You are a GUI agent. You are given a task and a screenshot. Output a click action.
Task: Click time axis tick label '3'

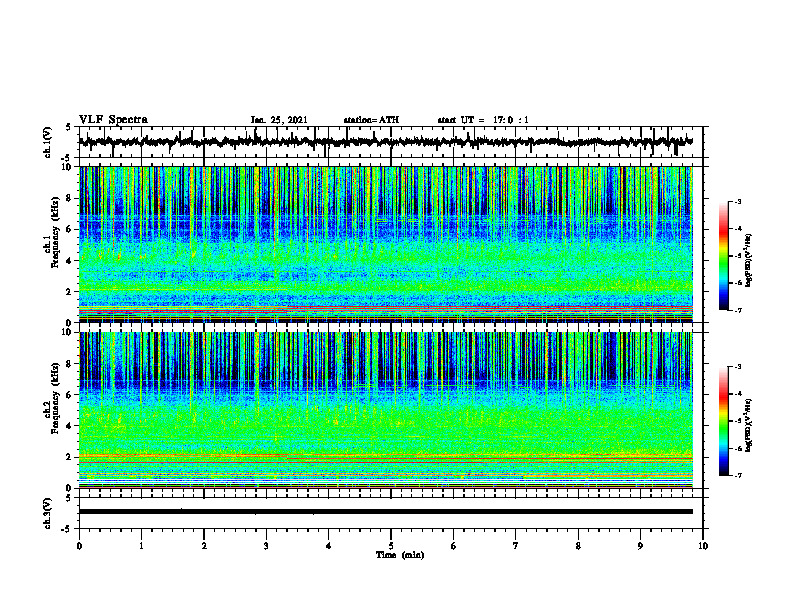click(266, 546)
